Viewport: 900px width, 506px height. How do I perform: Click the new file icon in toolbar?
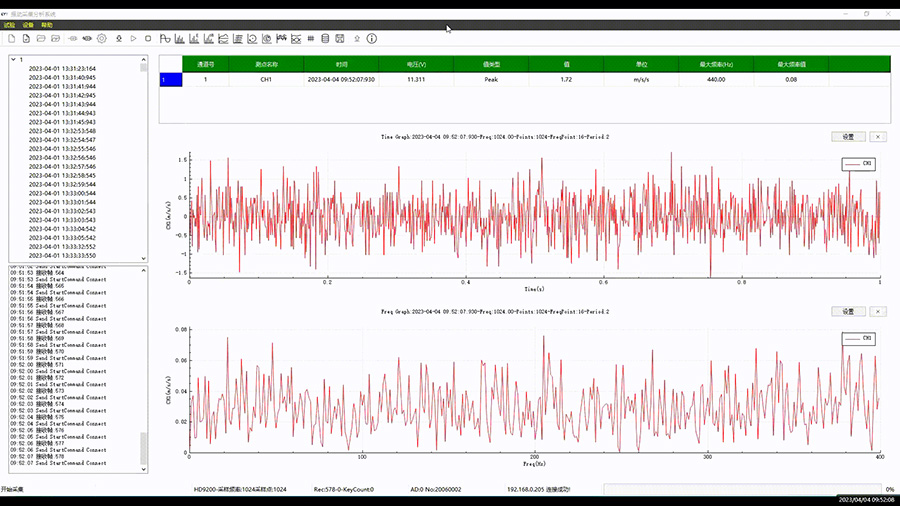[11, 38]
